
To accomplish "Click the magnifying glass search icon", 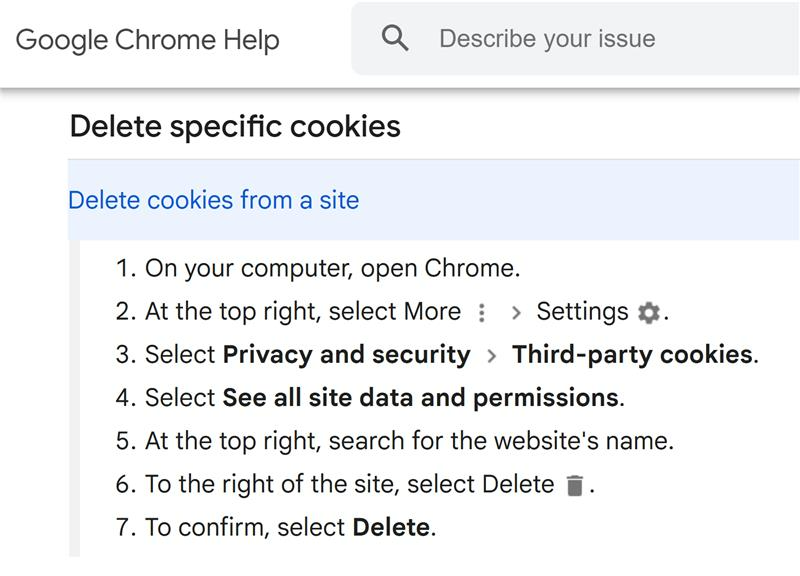I will pos(395,38).
